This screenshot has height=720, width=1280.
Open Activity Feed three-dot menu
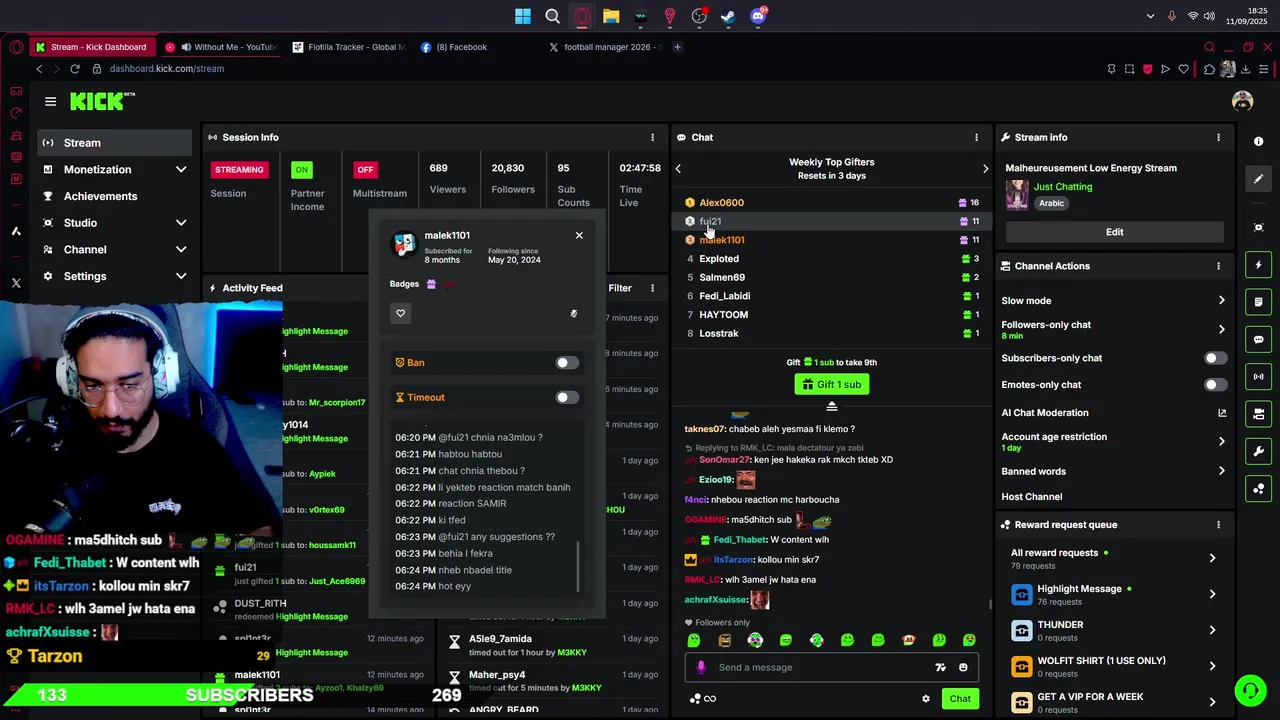click(652, 288)
